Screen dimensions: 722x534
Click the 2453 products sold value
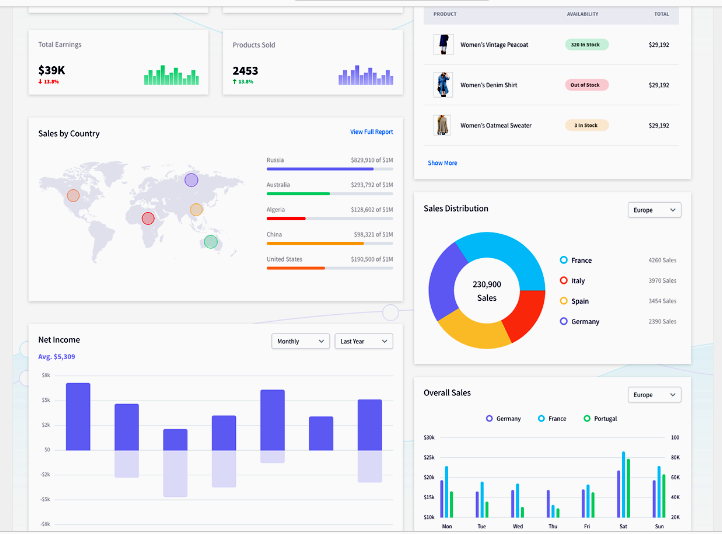(245, 71)
